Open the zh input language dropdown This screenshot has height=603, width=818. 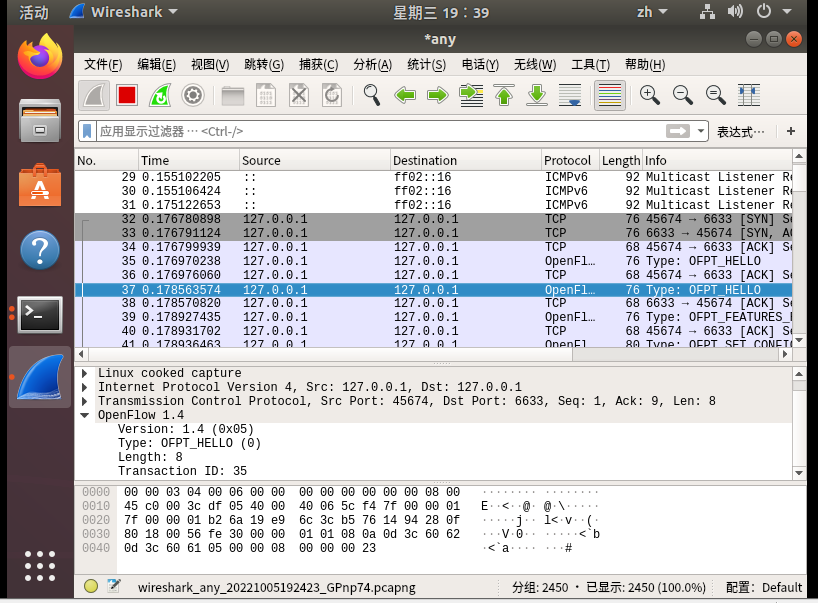click(652, 11)
